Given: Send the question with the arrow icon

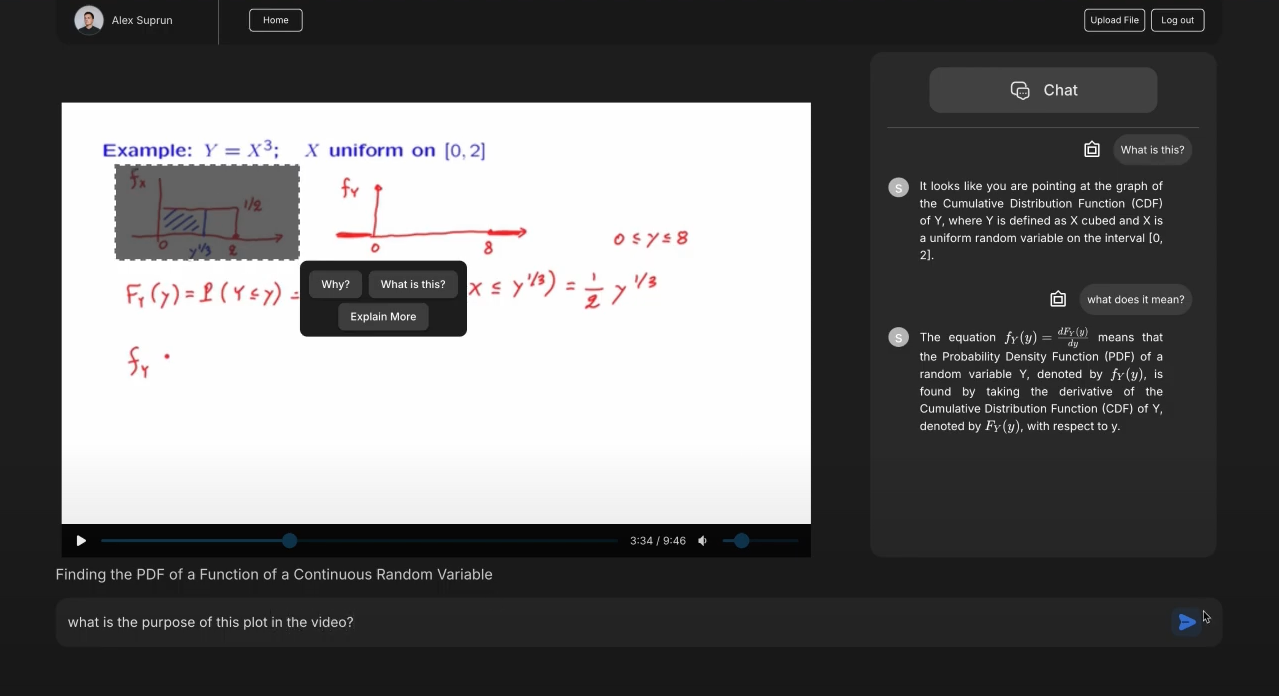Looking at the screenshot, I should (1187, 622).
